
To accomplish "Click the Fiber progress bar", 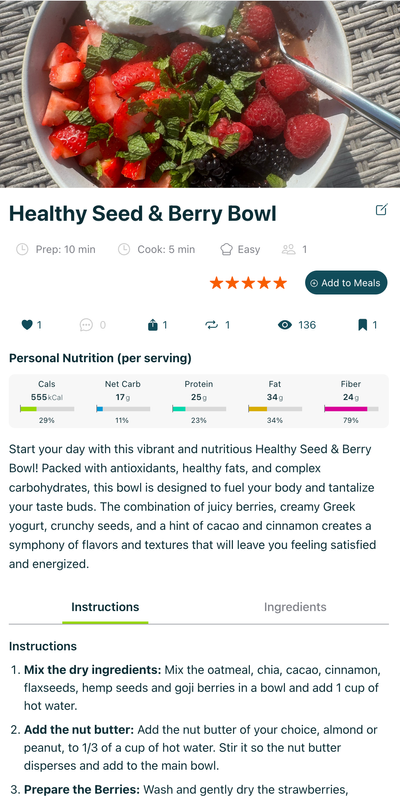I will coord(352,409).
